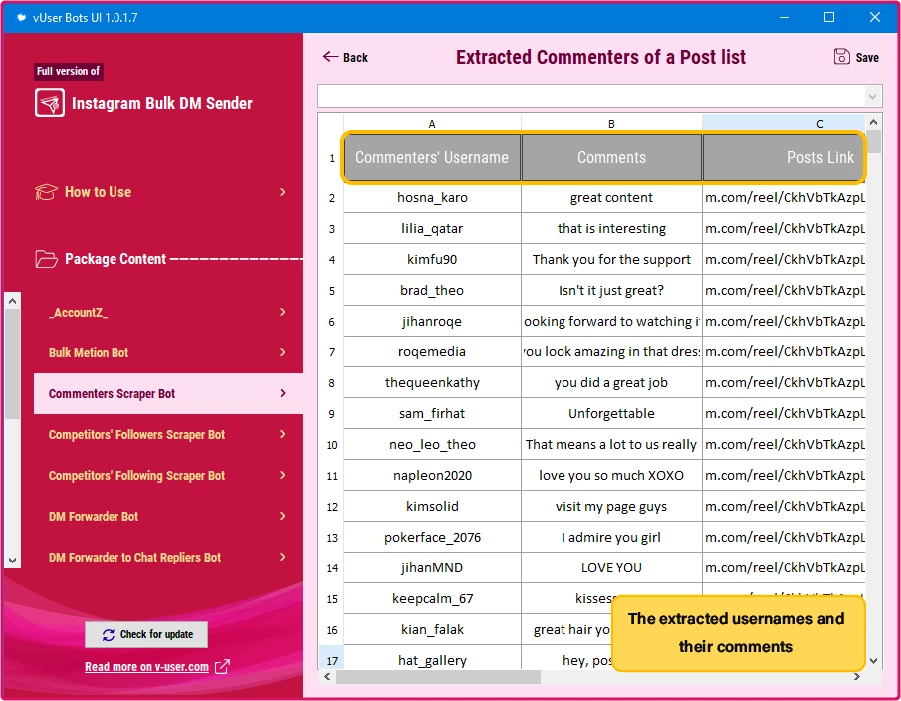Select the napleon2020 username cell
The image size is (901, 701).
(x=432, y=476)
